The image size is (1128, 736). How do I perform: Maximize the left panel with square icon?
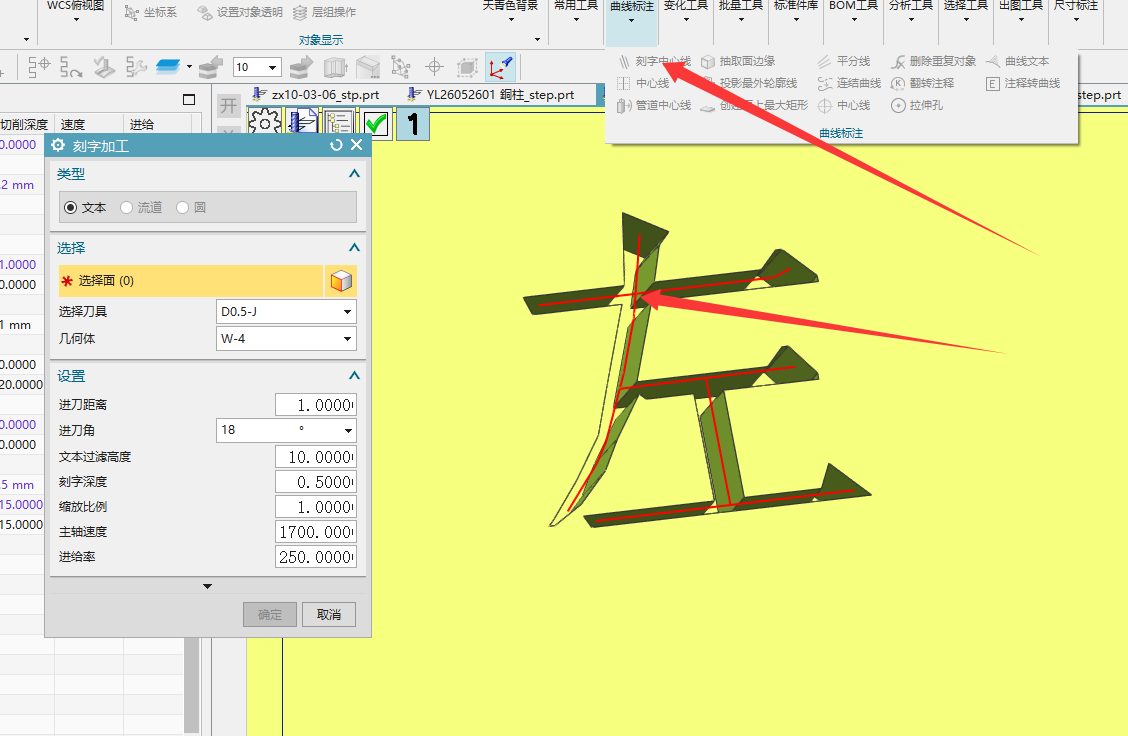[189, 99]
